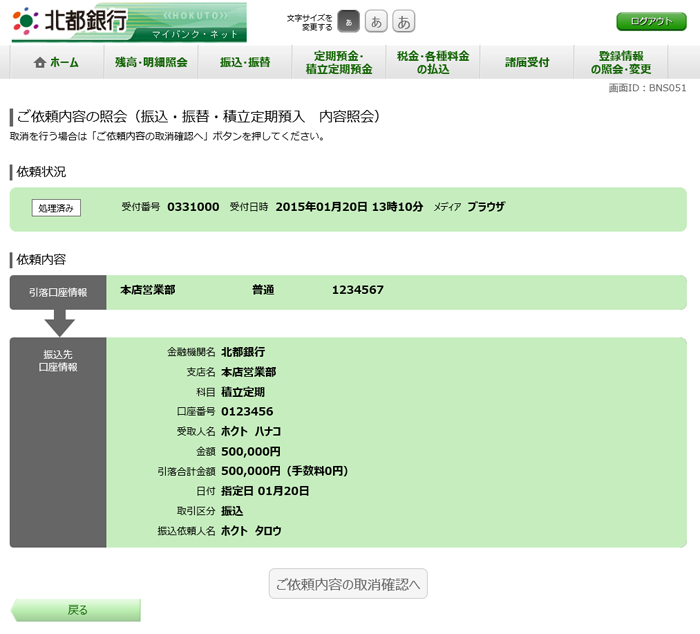
Task: Click the gray down arrow below 引落口座情報
Action: click(59, 322)
